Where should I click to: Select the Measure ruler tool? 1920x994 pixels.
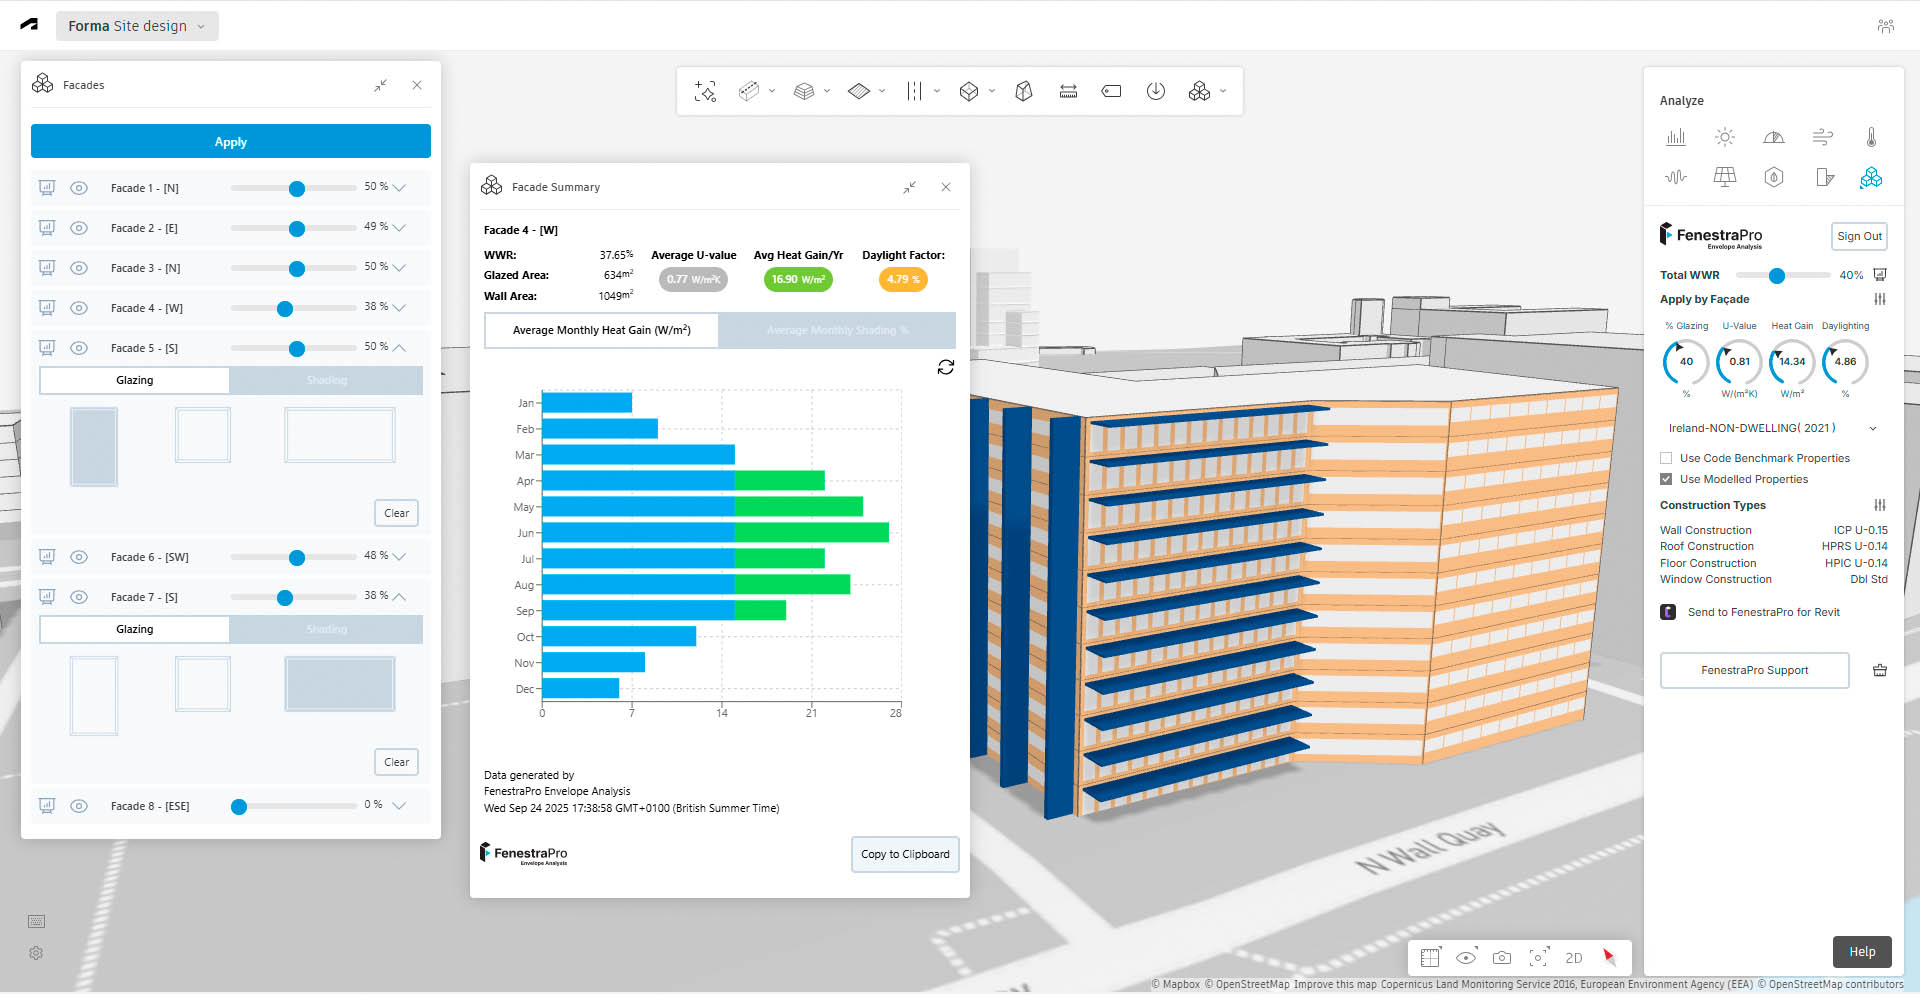point(1068,92)
